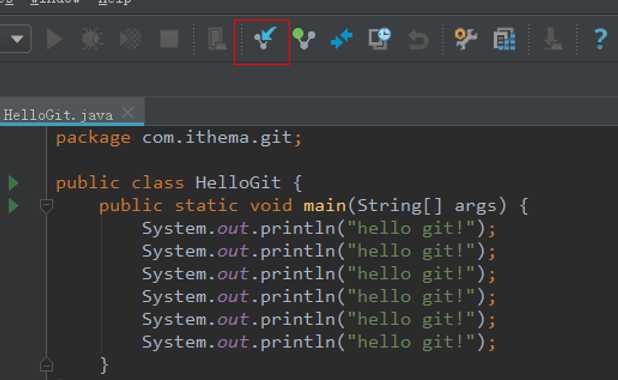Open the run configuration dropdown arrow
618x380 pixels.
click(17, 39)
